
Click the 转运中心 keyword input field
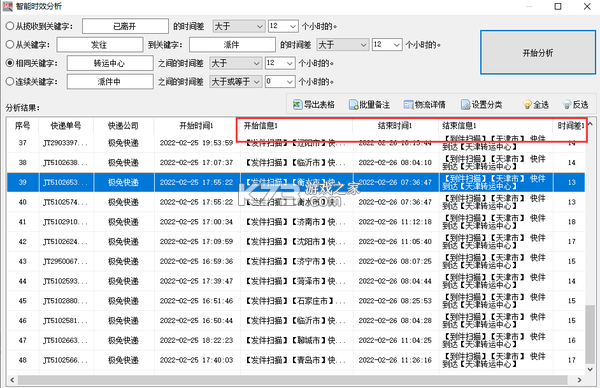click(110, 63)
